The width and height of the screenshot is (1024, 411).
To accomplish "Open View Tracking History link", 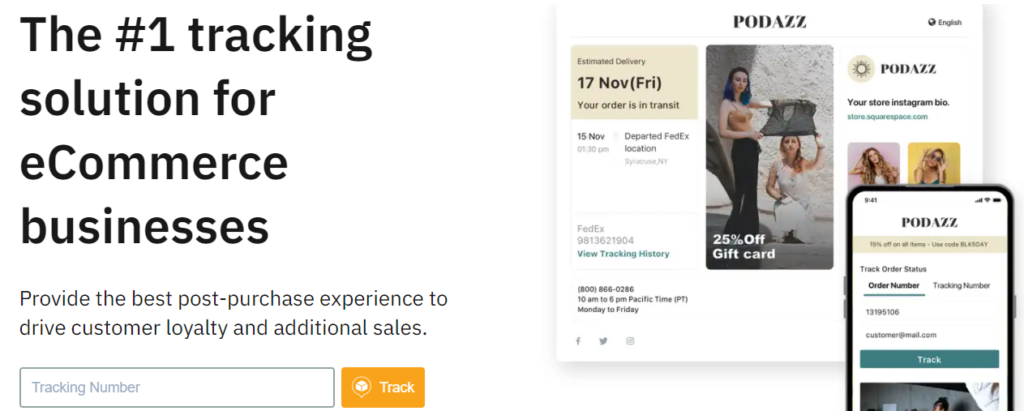I will (623, 254).
